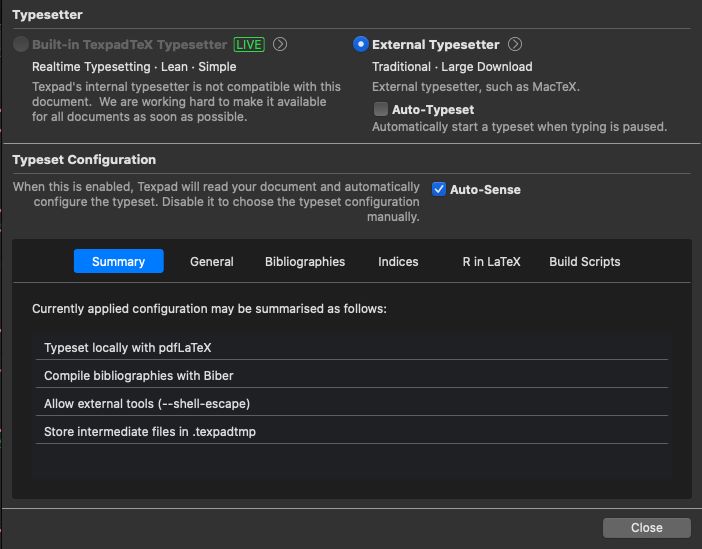Click the Typesetter section heading
The height and width of the screenshot is (549, 702).
(x=47, y=15)
